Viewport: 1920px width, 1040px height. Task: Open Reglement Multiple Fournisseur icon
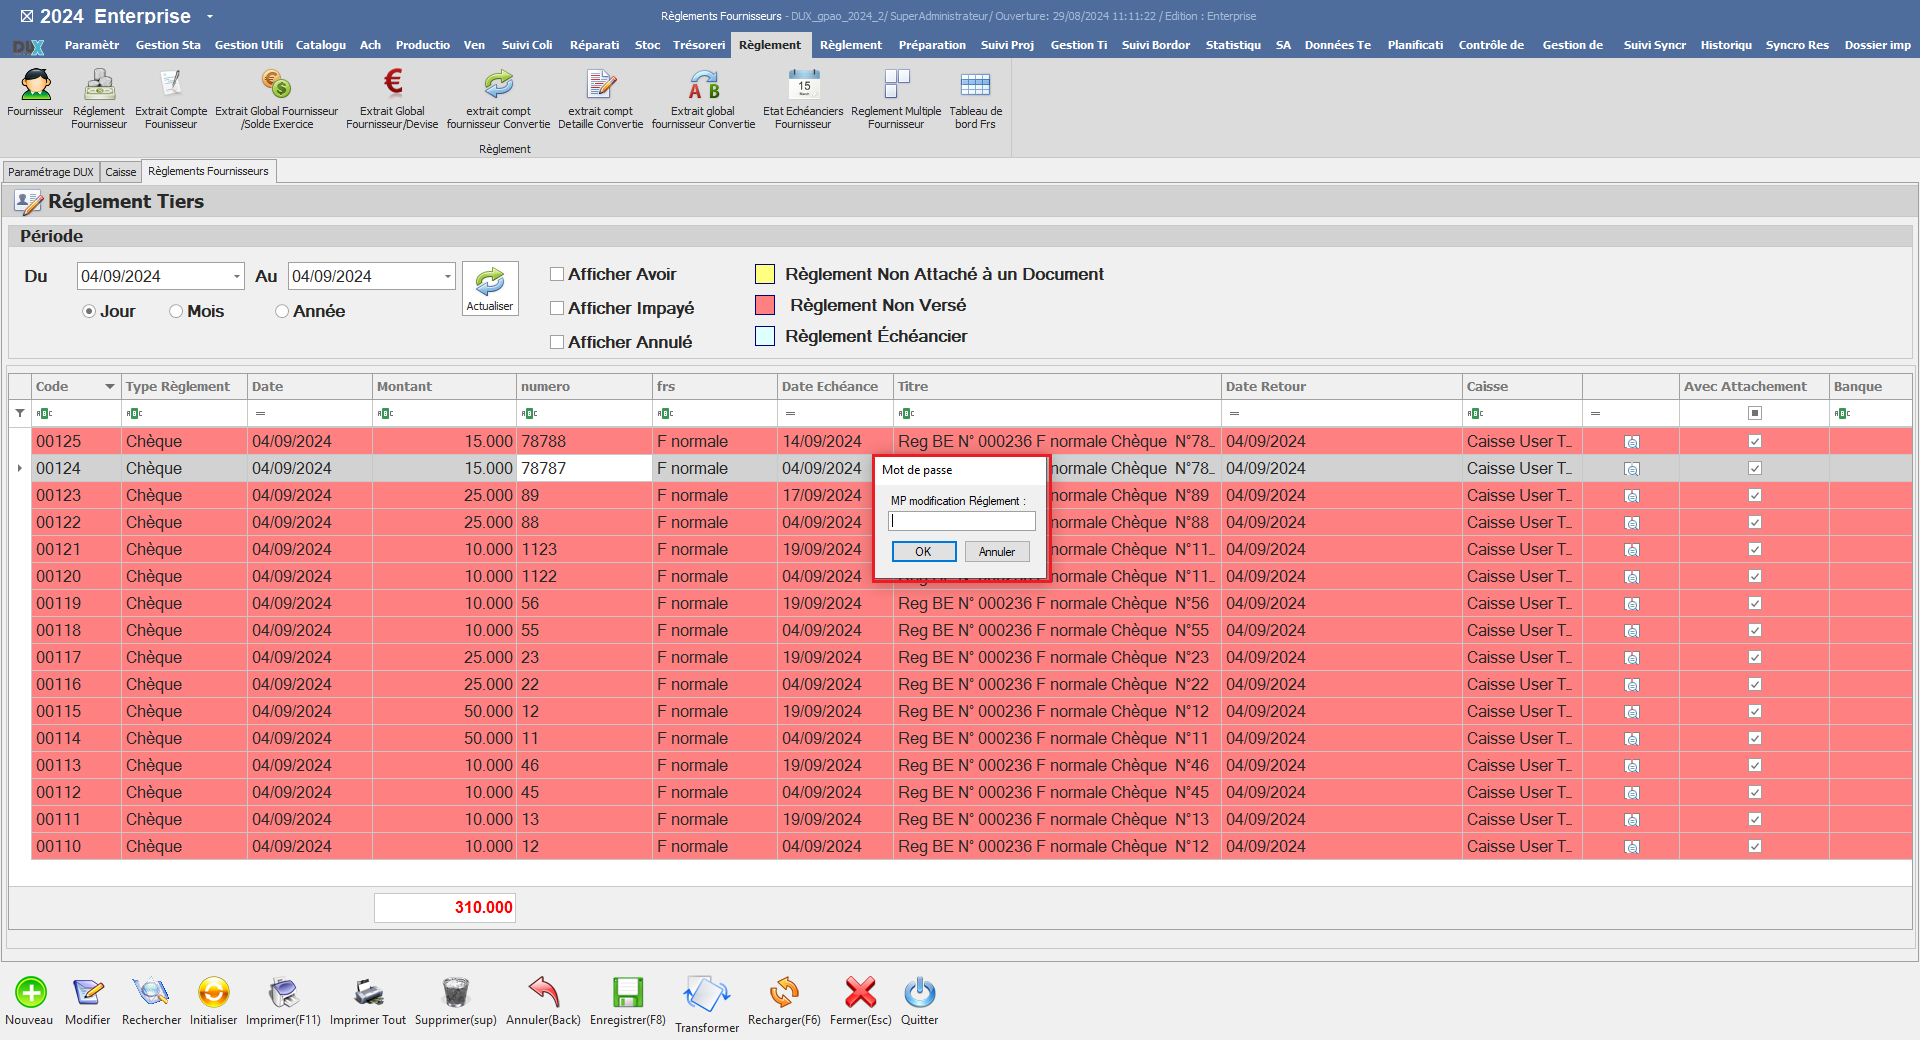pyautogui.click(x=896, y=85)
